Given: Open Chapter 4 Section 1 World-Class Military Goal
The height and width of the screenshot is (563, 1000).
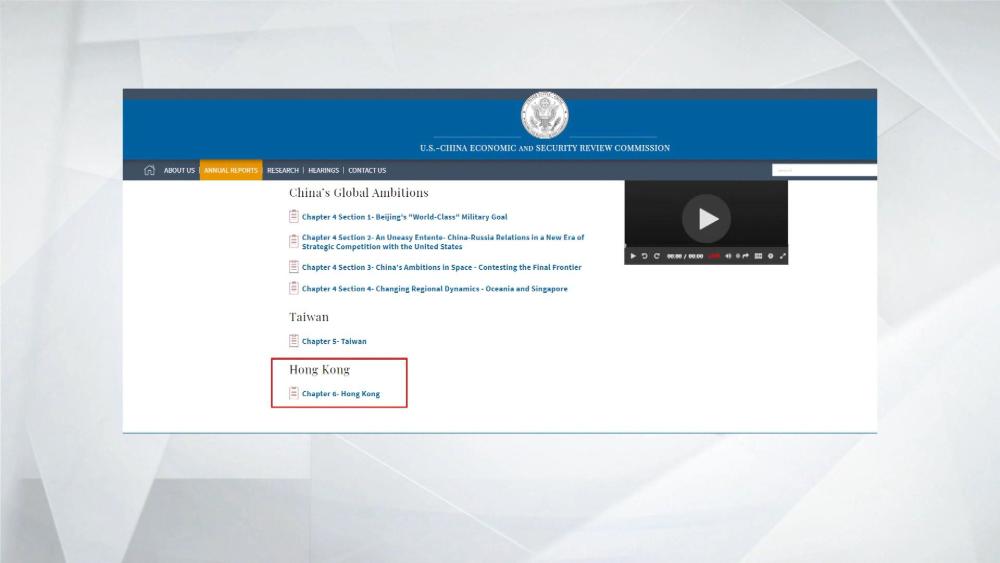Looking at the screenshot, I should point(404,217).
